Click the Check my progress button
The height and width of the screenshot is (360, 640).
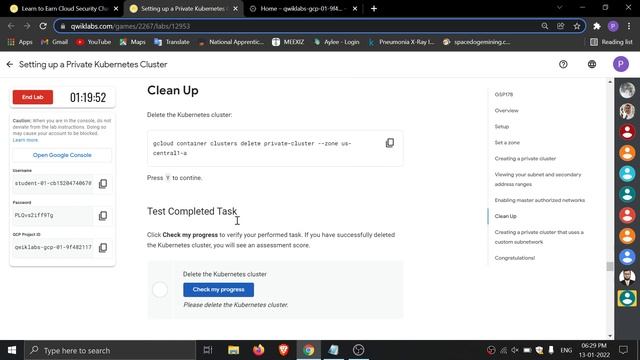(218, 289)
